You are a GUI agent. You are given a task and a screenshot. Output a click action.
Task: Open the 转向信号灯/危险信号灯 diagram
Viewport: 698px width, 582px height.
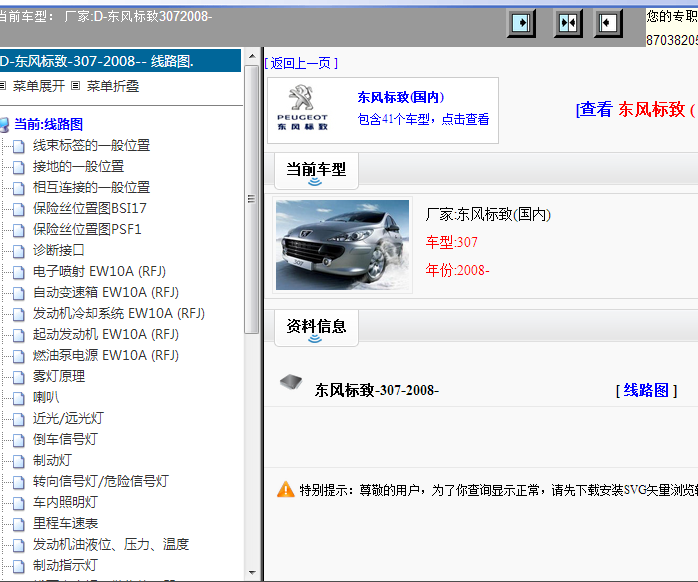click(101, 481)
